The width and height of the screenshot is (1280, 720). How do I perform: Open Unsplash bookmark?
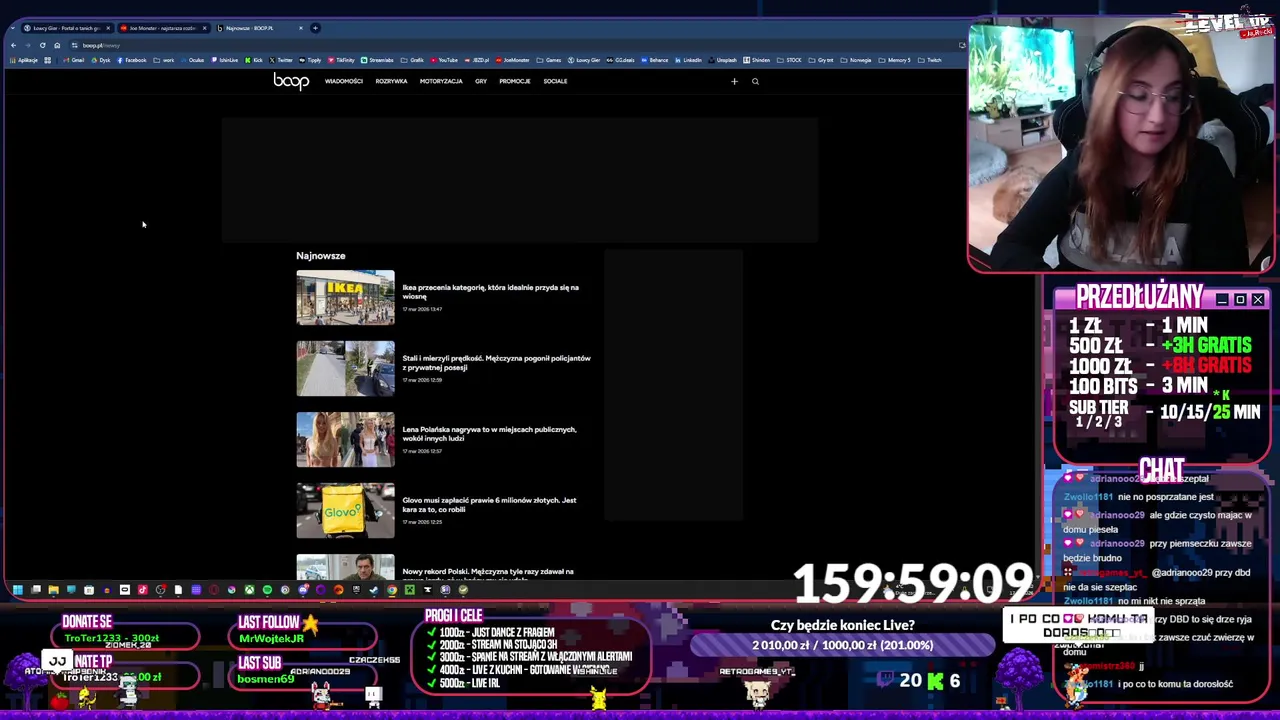pos(723,60)
